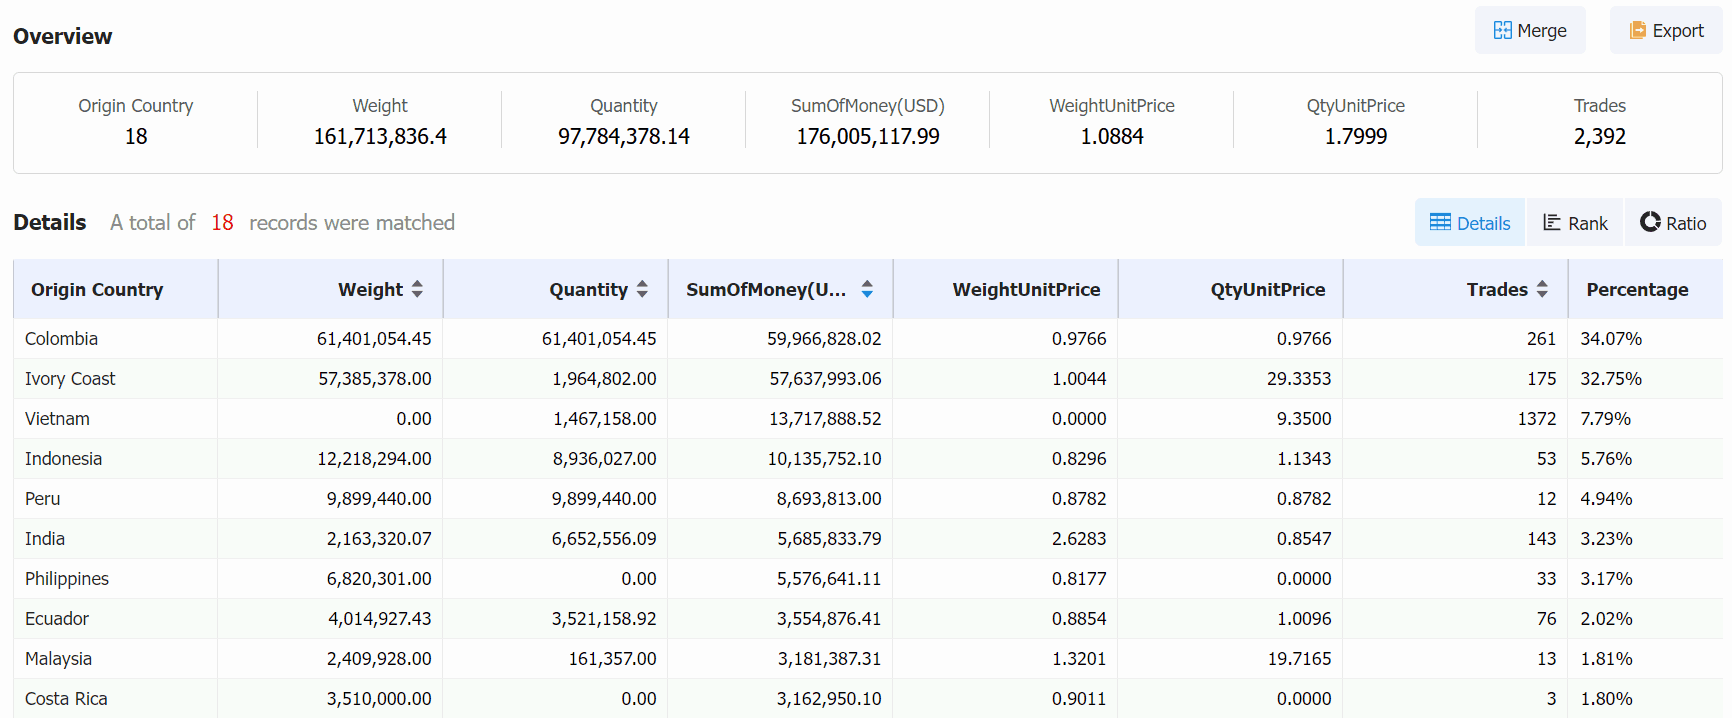The height and width of the screenshot is (718, 1732).
Task: Open the Rank chart view icon
Action: pos(1552,222)
